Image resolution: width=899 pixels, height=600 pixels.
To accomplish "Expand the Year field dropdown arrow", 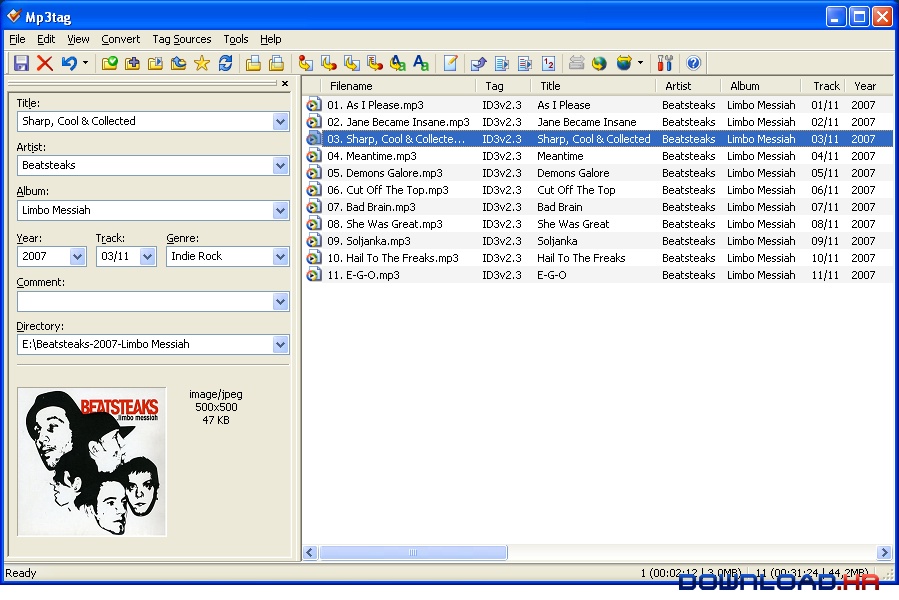I will [77, 256].
